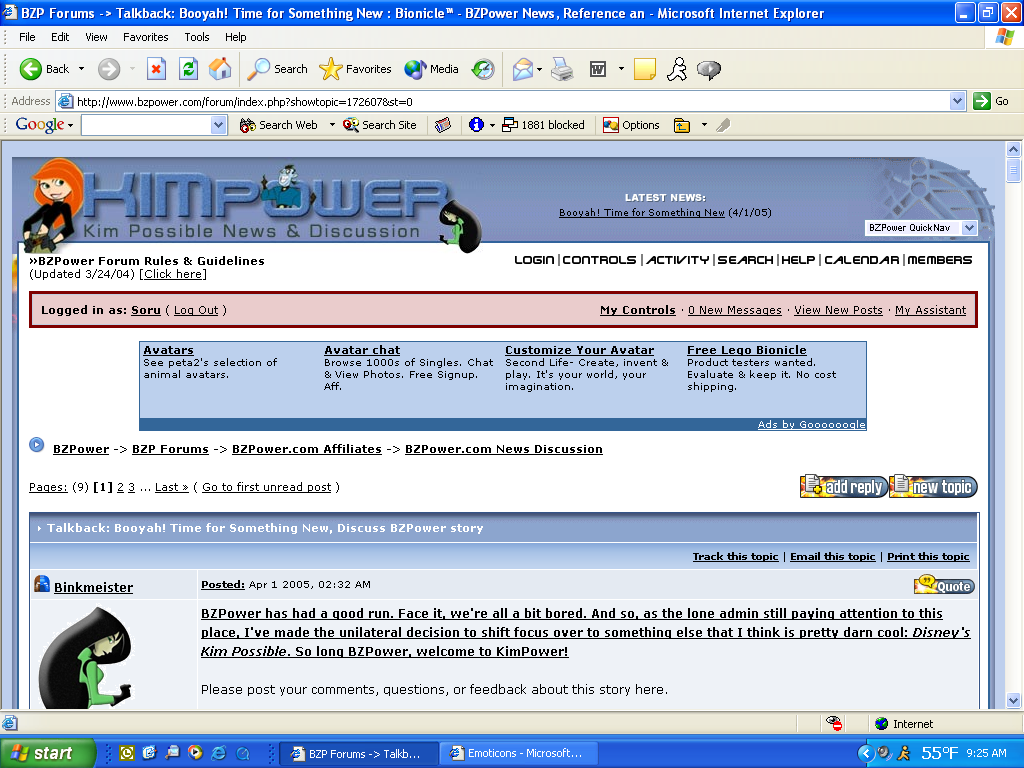The image size is (1024, 768).
Task: Open the Edit menu
Action: [x=60, y=37]
